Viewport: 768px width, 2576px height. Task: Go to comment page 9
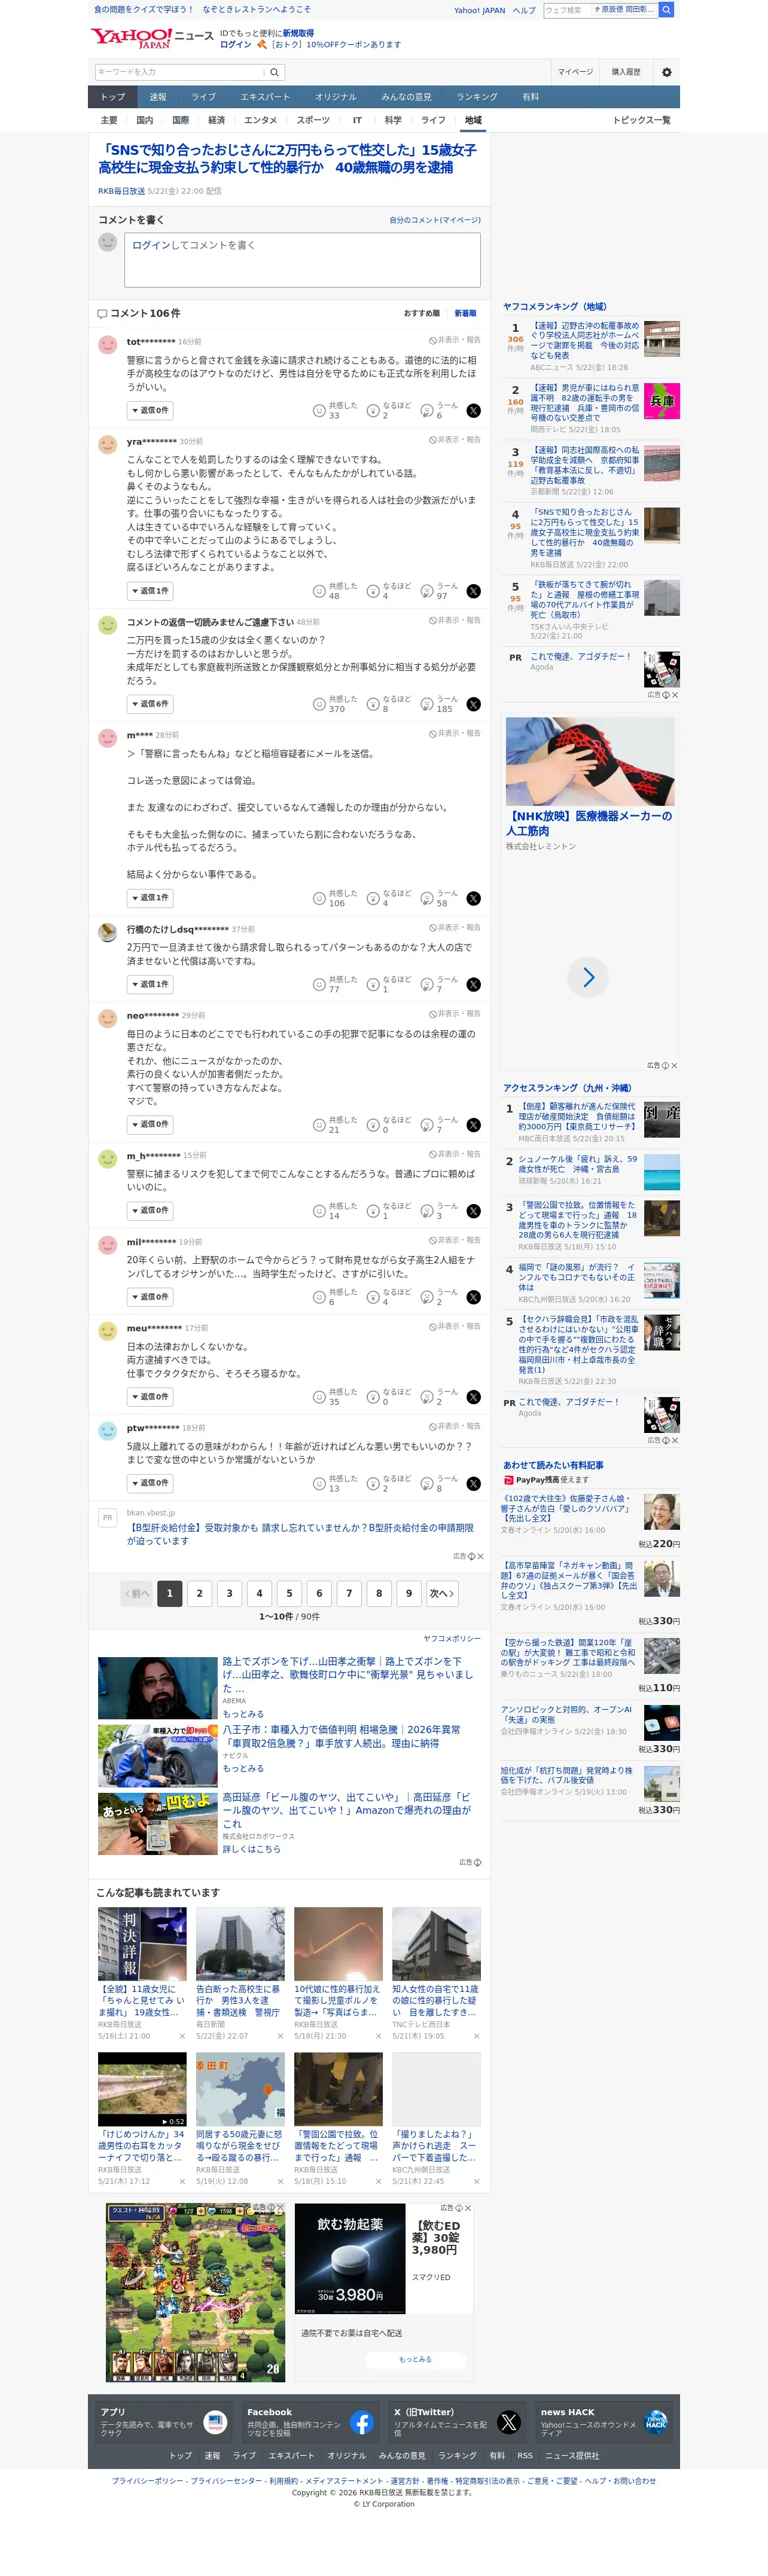click(409, 1593)
